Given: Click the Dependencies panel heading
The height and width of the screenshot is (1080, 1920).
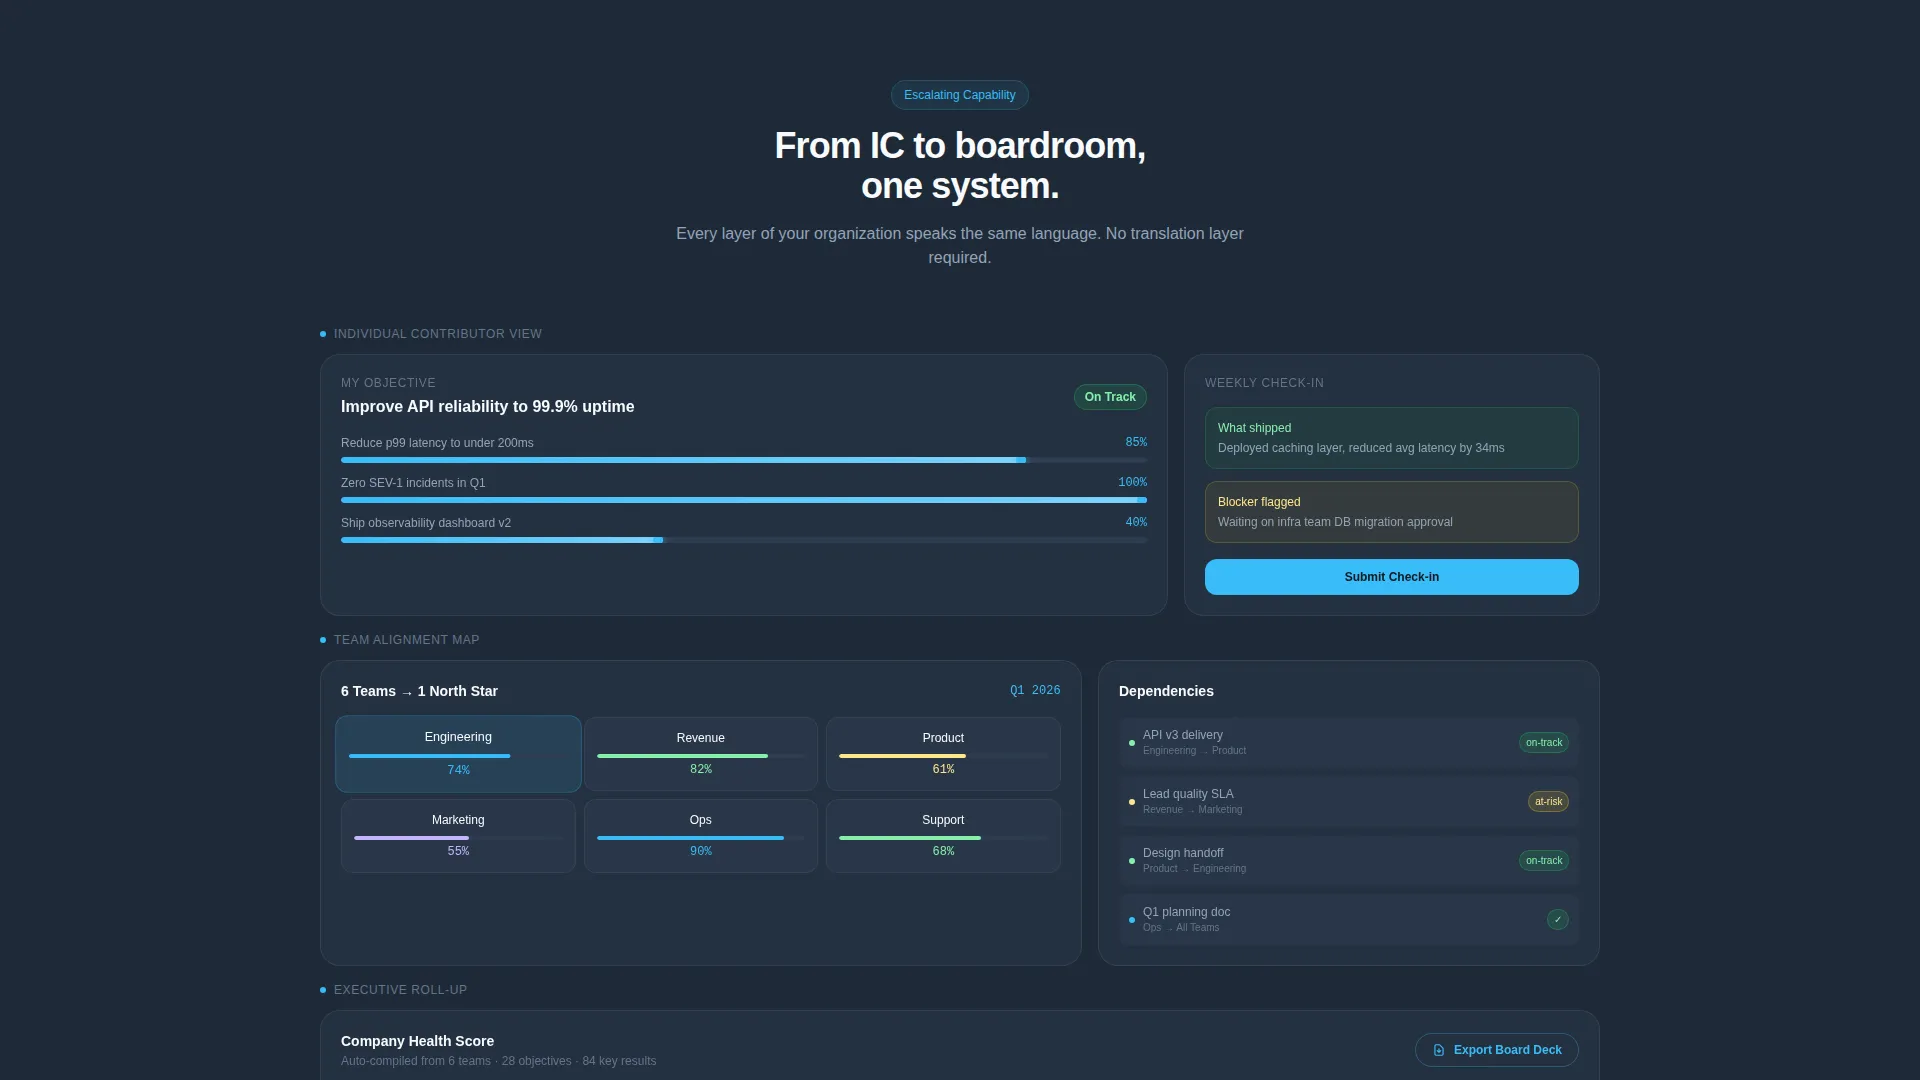Looking at the screenshot, I should click(x=1166, y=692).
